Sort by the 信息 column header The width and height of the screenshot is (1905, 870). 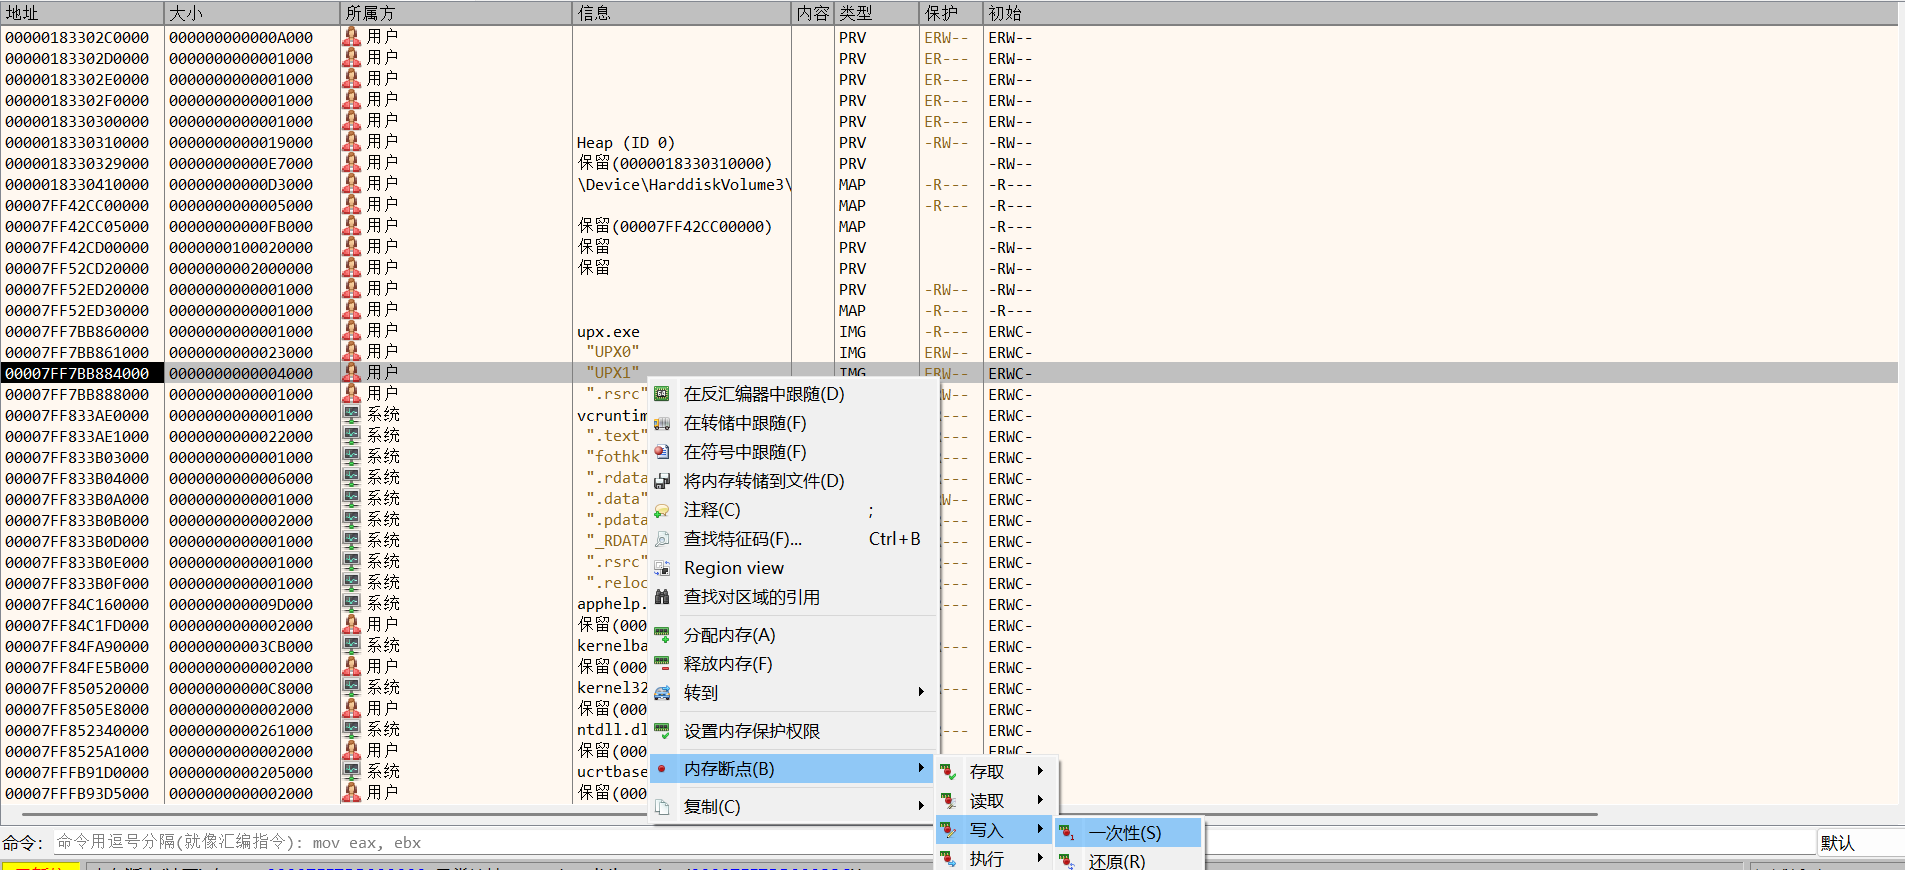point(682,13)
